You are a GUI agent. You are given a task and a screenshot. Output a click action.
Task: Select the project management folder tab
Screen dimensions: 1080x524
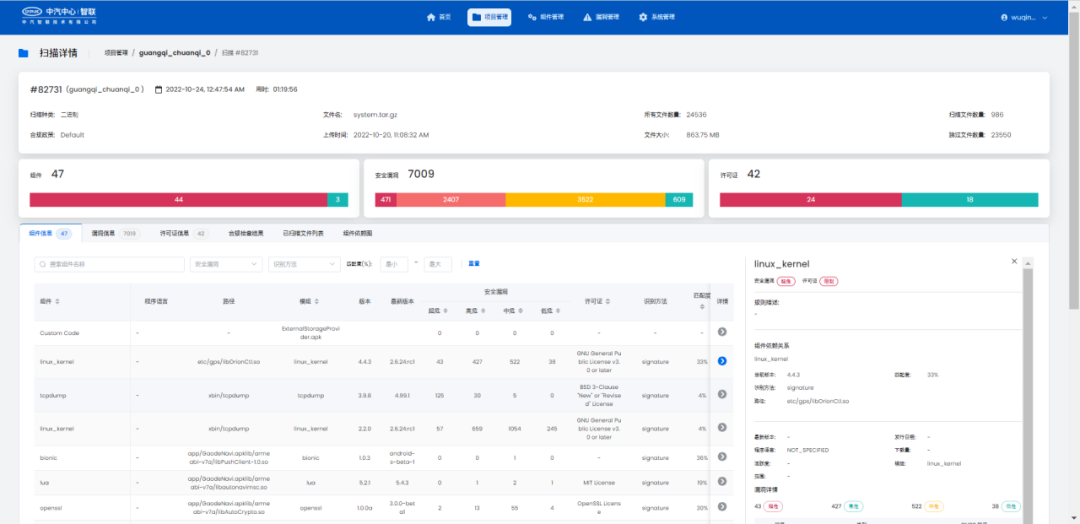[489, 17]
